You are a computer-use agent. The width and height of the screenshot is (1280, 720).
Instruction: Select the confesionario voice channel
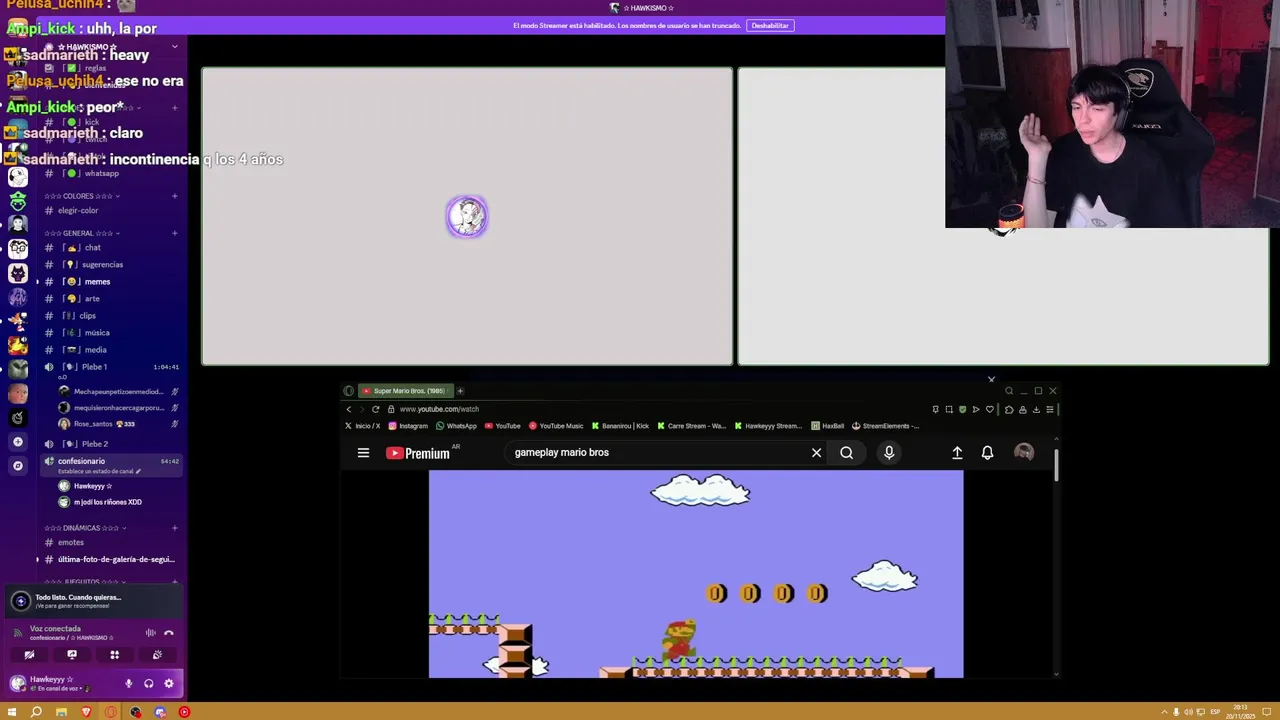pos(81,461)
